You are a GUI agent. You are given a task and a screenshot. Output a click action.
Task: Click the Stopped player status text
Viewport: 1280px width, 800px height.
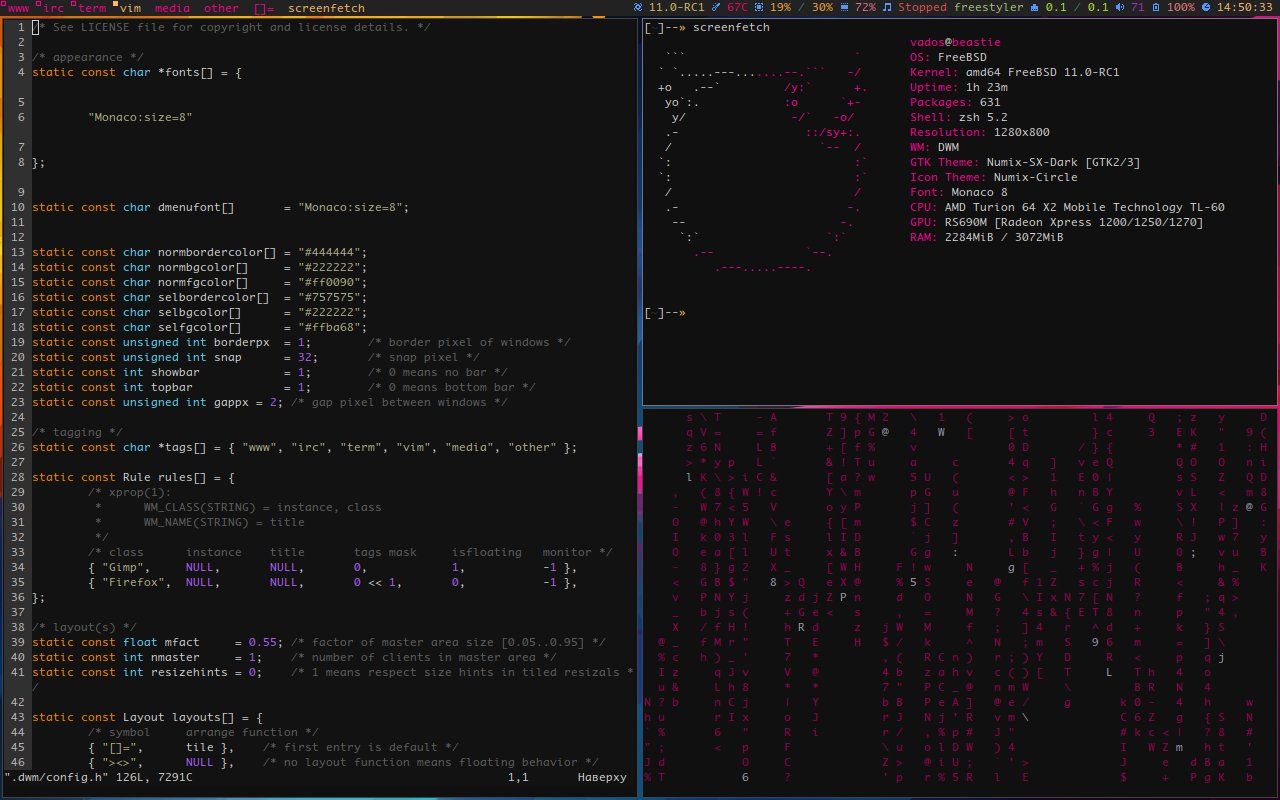923,7
